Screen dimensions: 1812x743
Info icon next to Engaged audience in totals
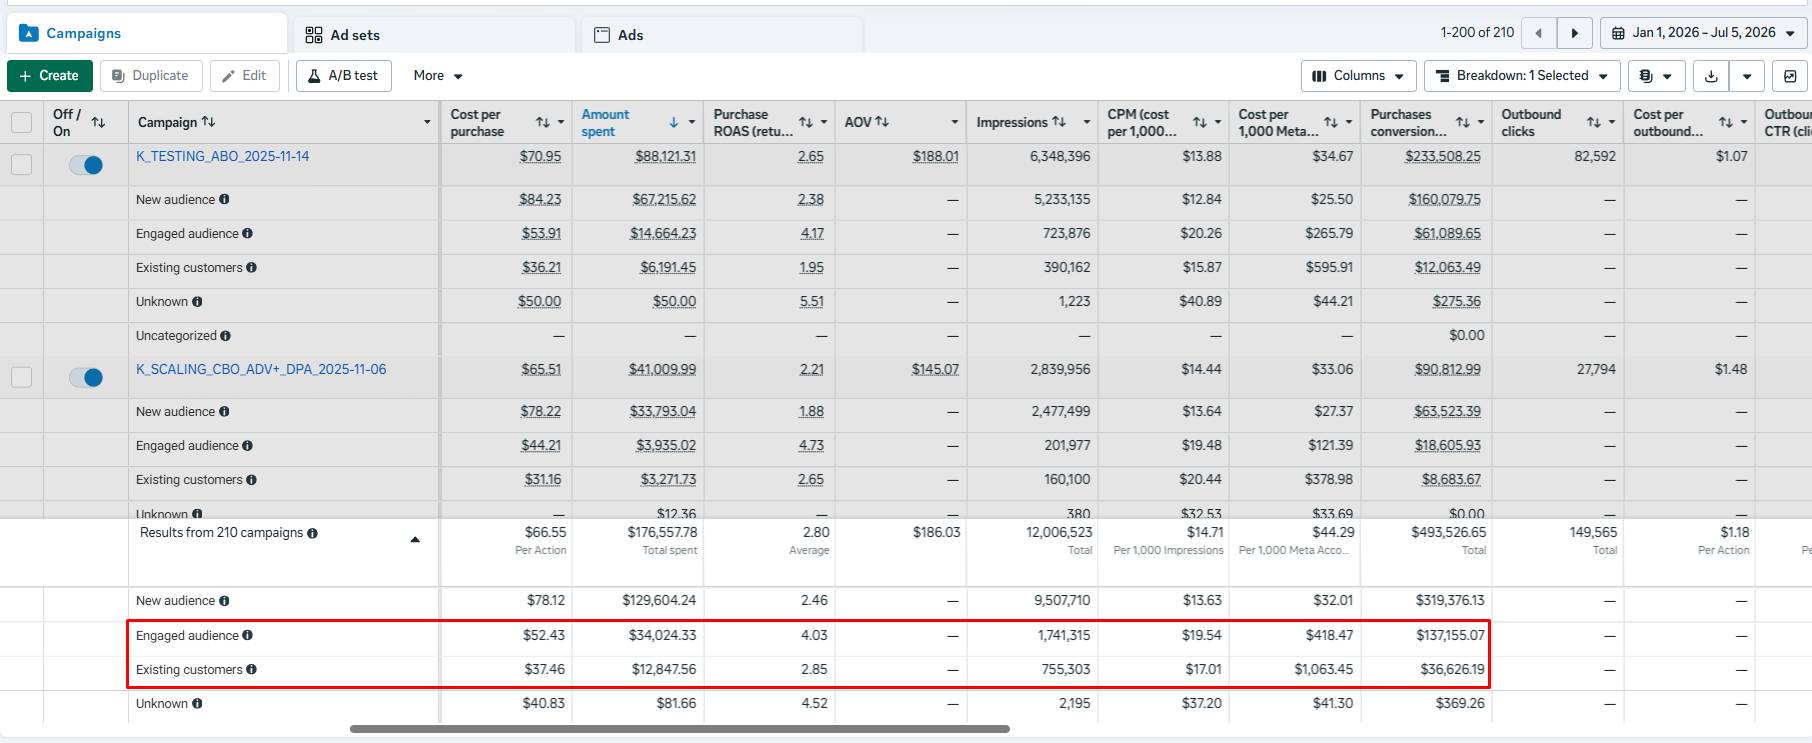(247, 635)
